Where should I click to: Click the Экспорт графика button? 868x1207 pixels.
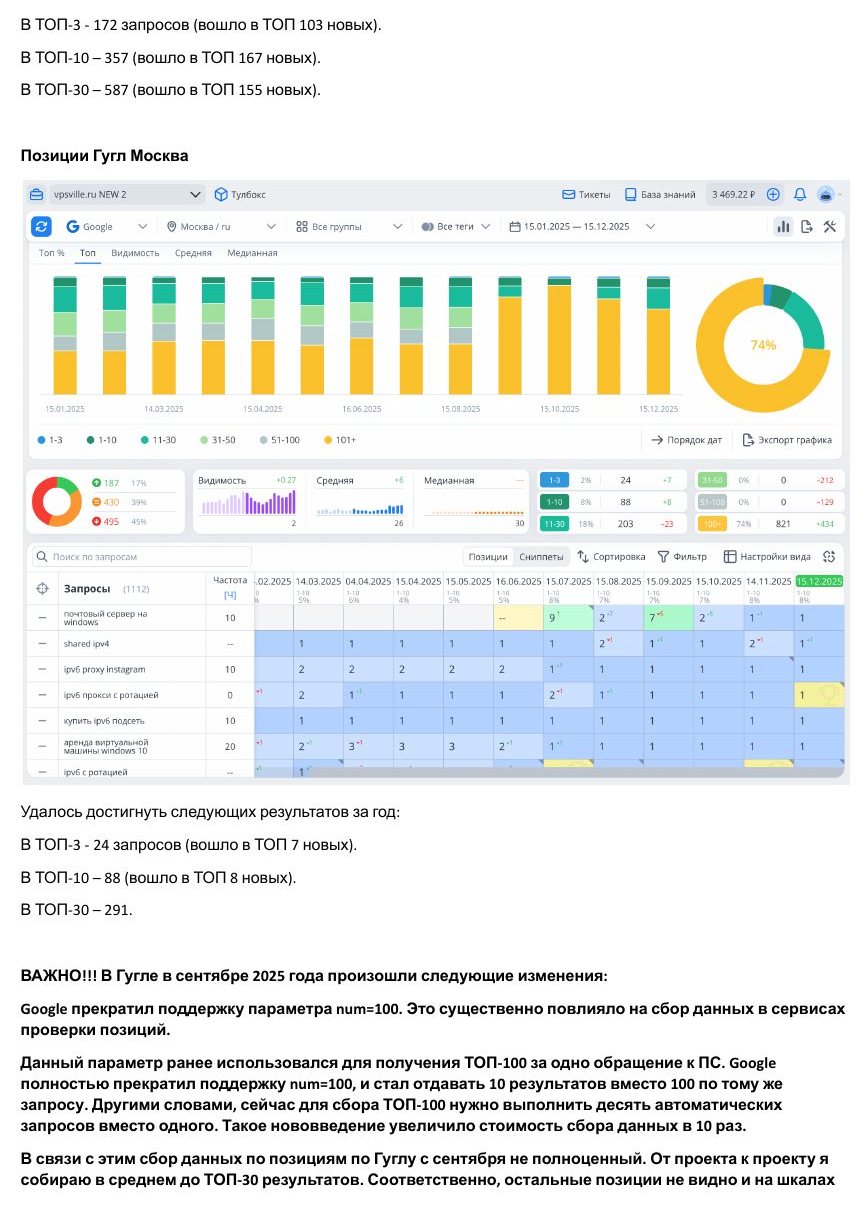click(x=786, y=439)
